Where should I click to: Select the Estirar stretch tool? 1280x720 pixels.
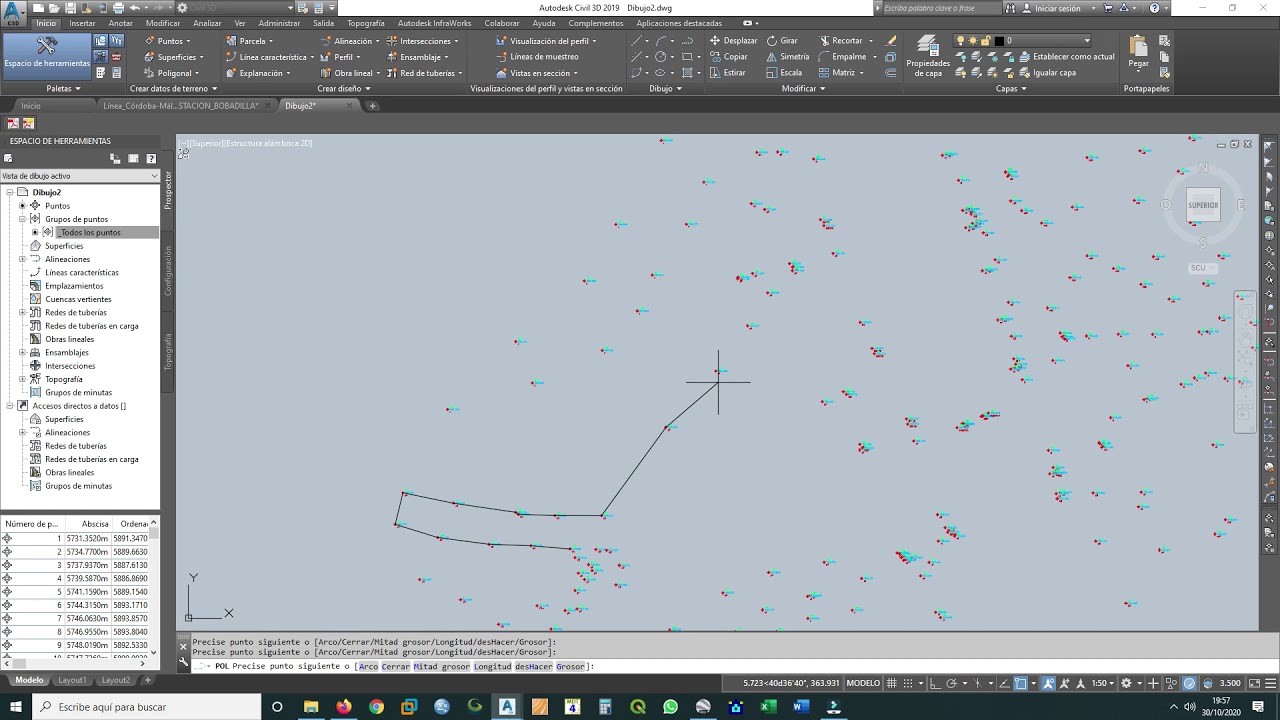tap(727, 73)
